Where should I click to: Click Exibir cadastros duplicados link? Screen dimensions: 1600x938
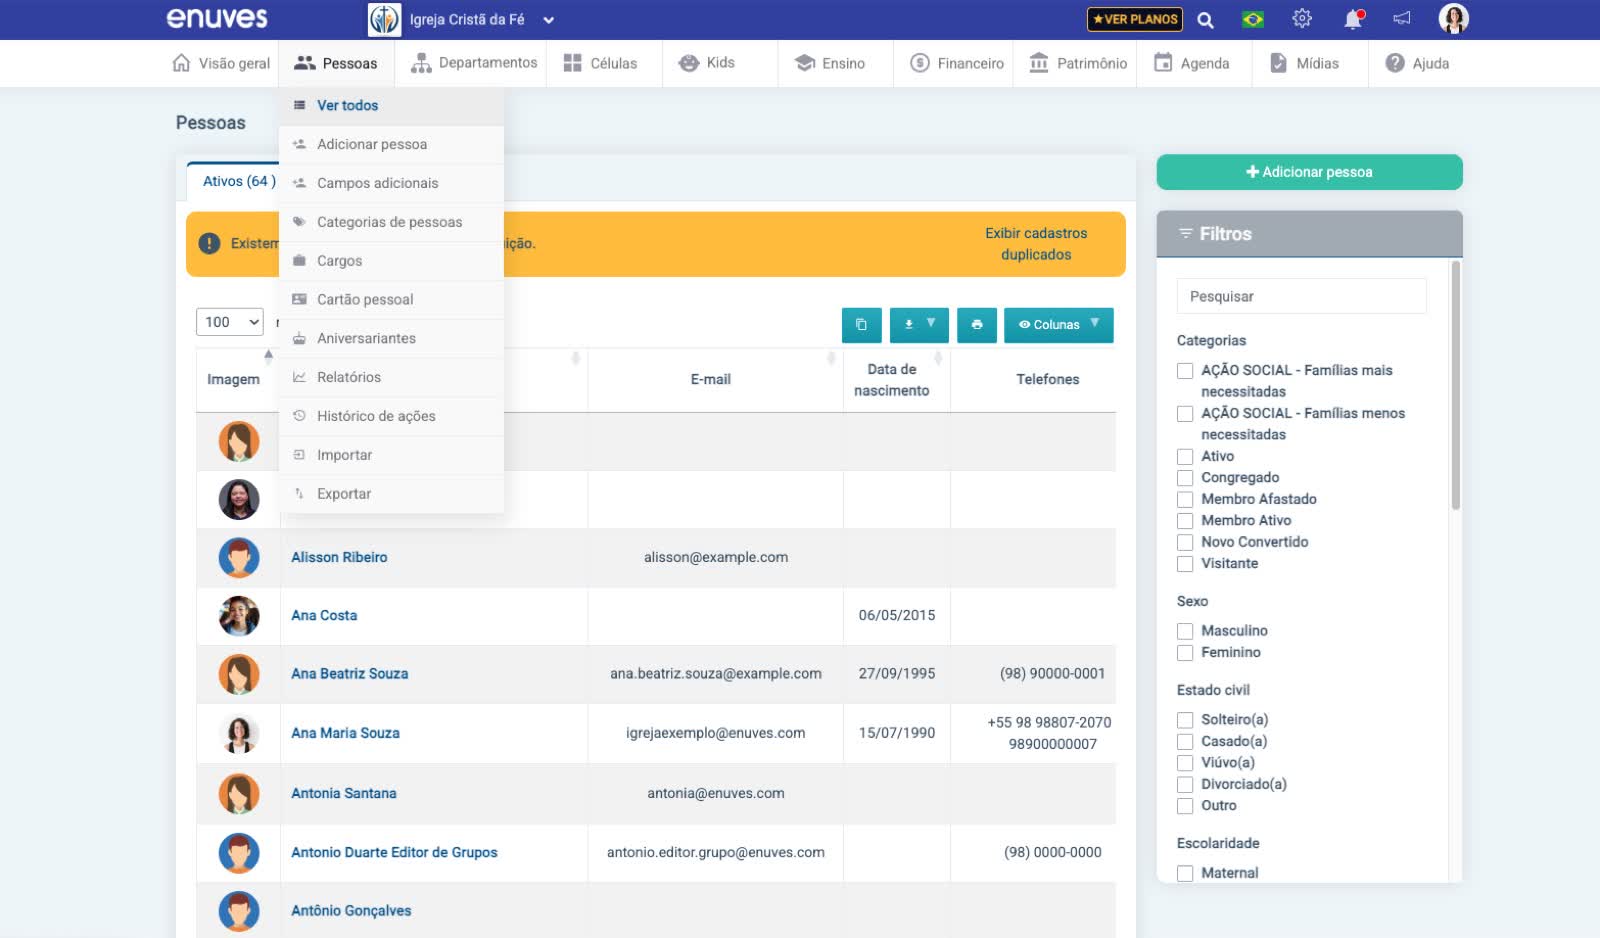point(1036,244)
